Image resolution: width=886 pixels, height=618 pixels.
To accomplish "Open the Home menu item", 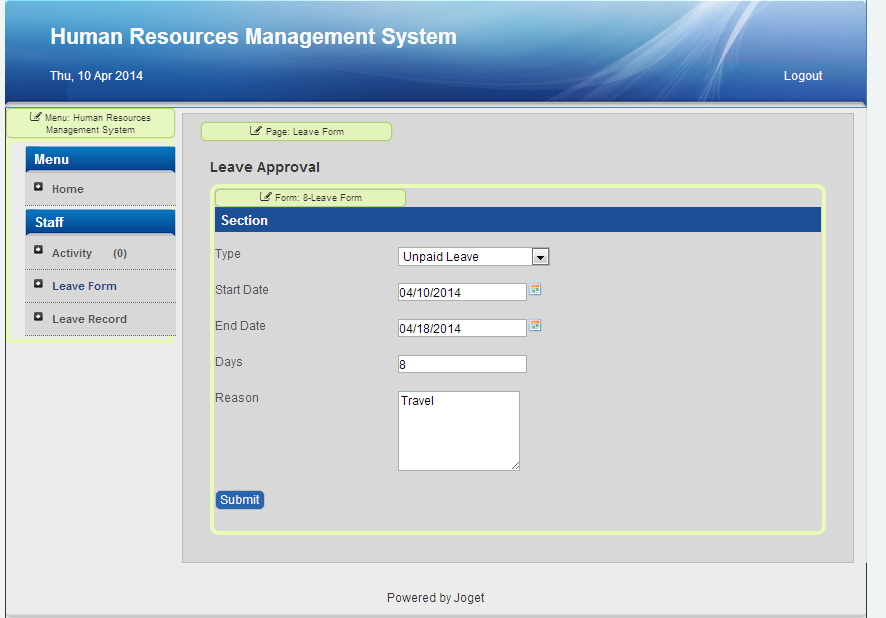I will [x=68, y=189].
